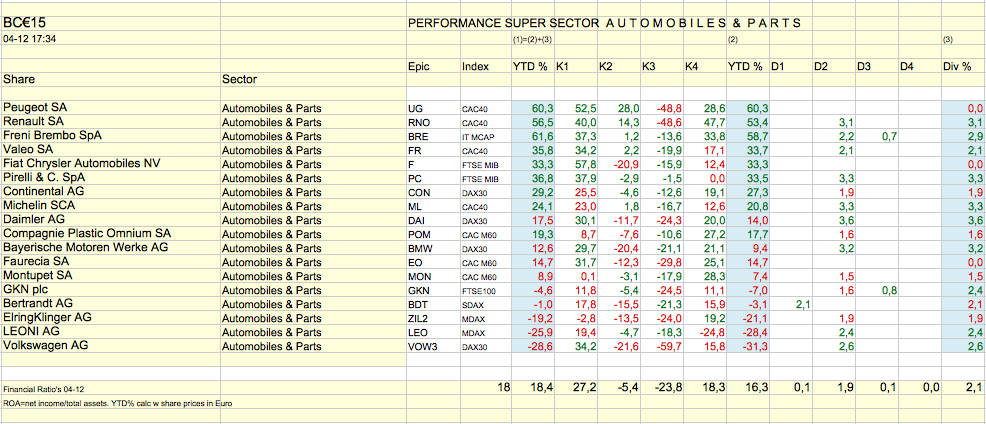This screenshot has height=424, width=986.
Task: Select the PERFORMANCE SUPER SECTOR heading
Action: pyautogui.click(x=604, y=23)
